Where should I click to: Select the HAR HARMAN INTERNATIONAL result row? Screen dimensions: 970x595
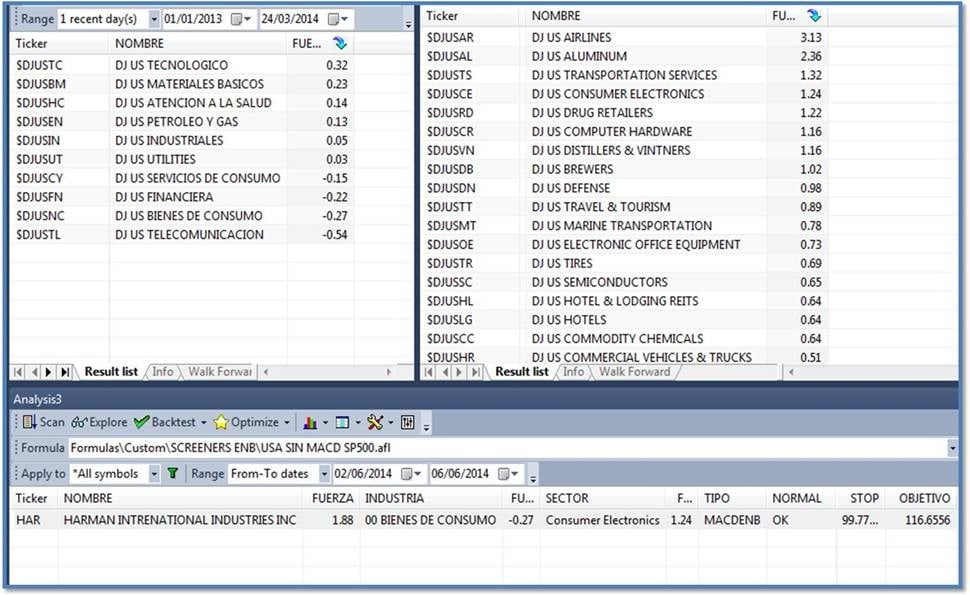coord(484,520)
